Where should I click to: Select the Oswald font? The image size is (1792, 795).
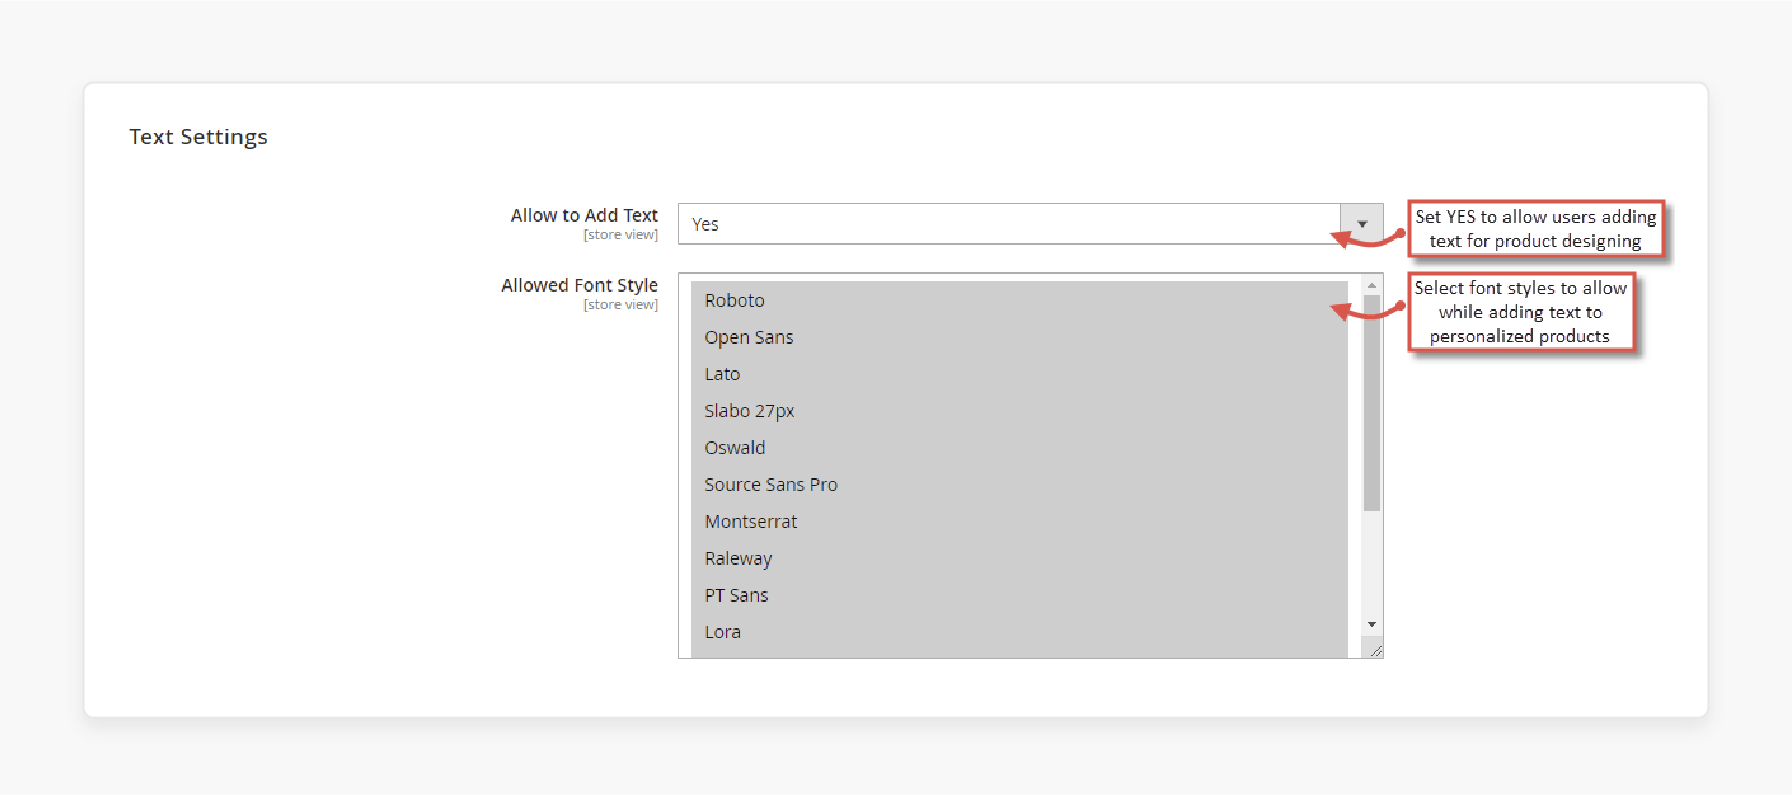(1019, 448)
